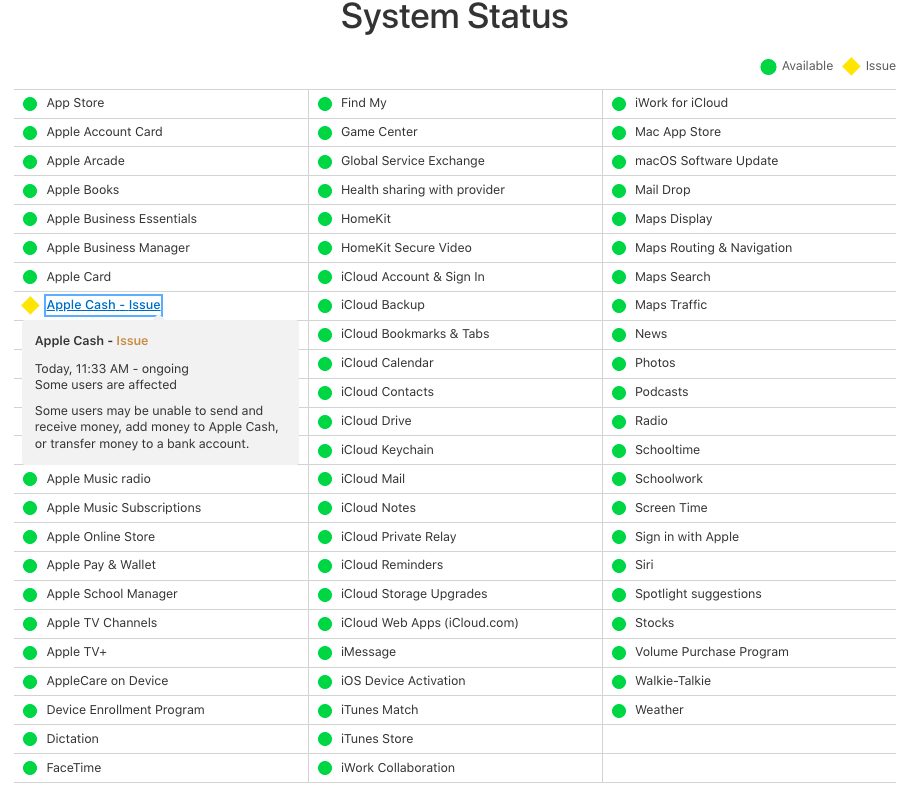Click the green status dot beside App Store
This screenshot has height=786, width=909.
[30, 103]
